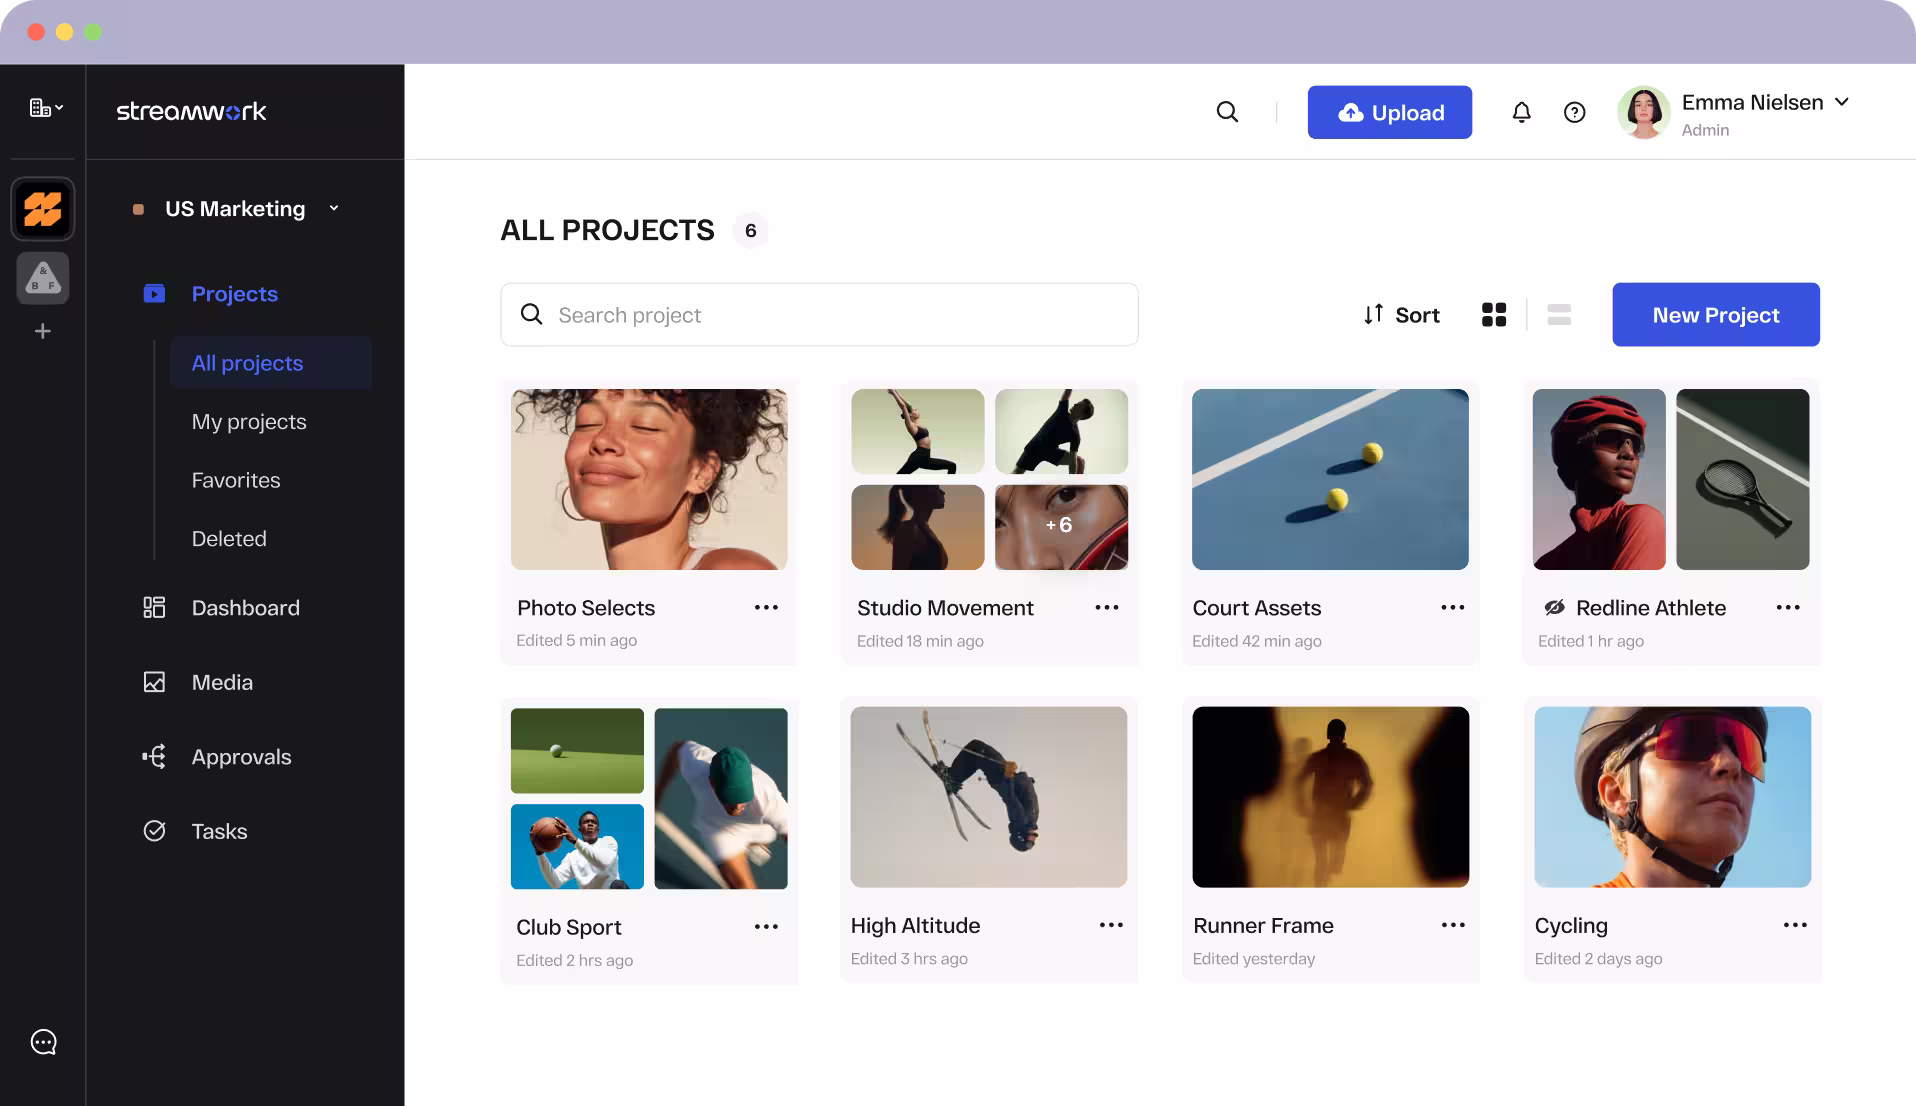Open the Cycling helmet thumbnail
Viewport: 1916px width, 1106px height.
tap(1672, 797)
